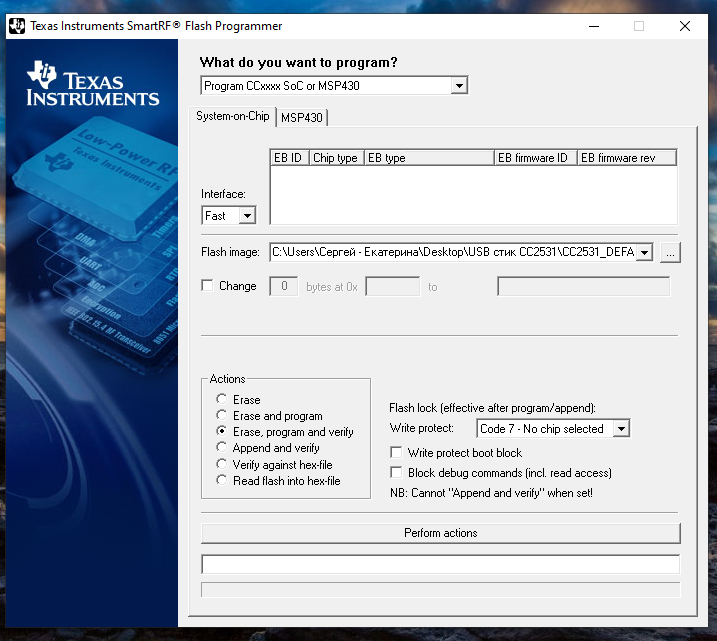Viewport: 717px width, 641px height.
Task: Click the SmartRF title bar app icon
Action: pyautogui.click(x=17, y=26)
